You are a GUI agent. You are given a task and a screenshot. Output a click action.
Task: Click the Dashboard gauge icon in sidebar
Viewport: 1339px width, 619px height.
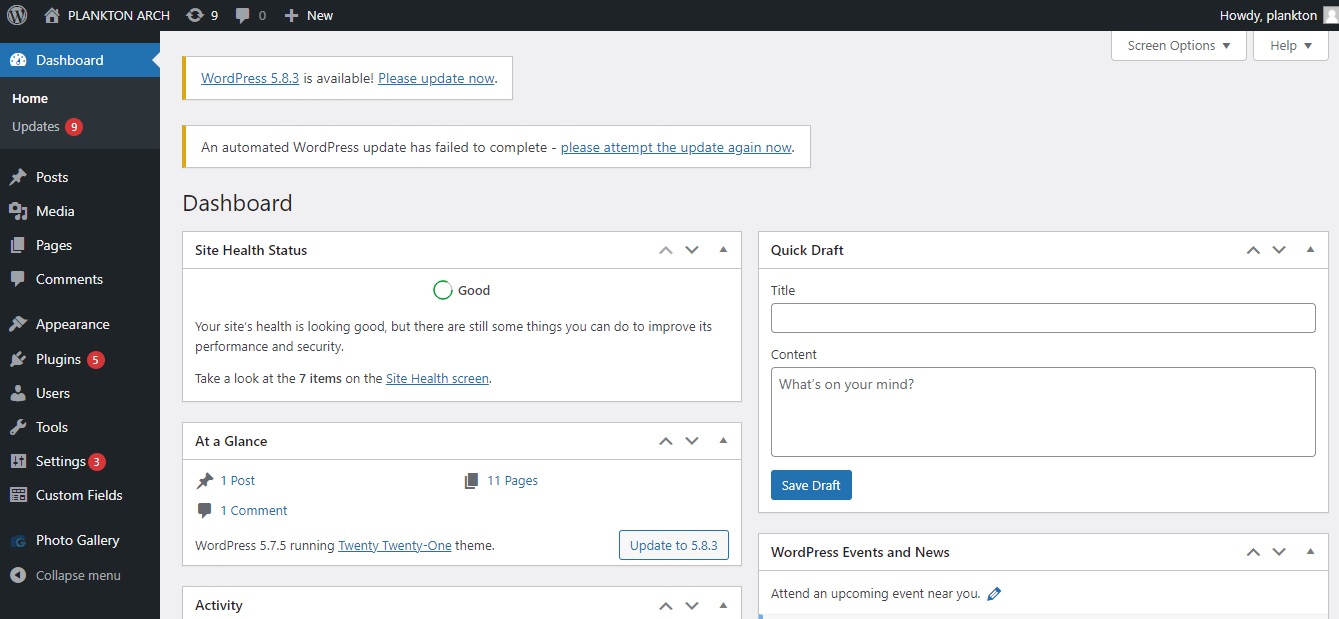[x=18, y=60]
